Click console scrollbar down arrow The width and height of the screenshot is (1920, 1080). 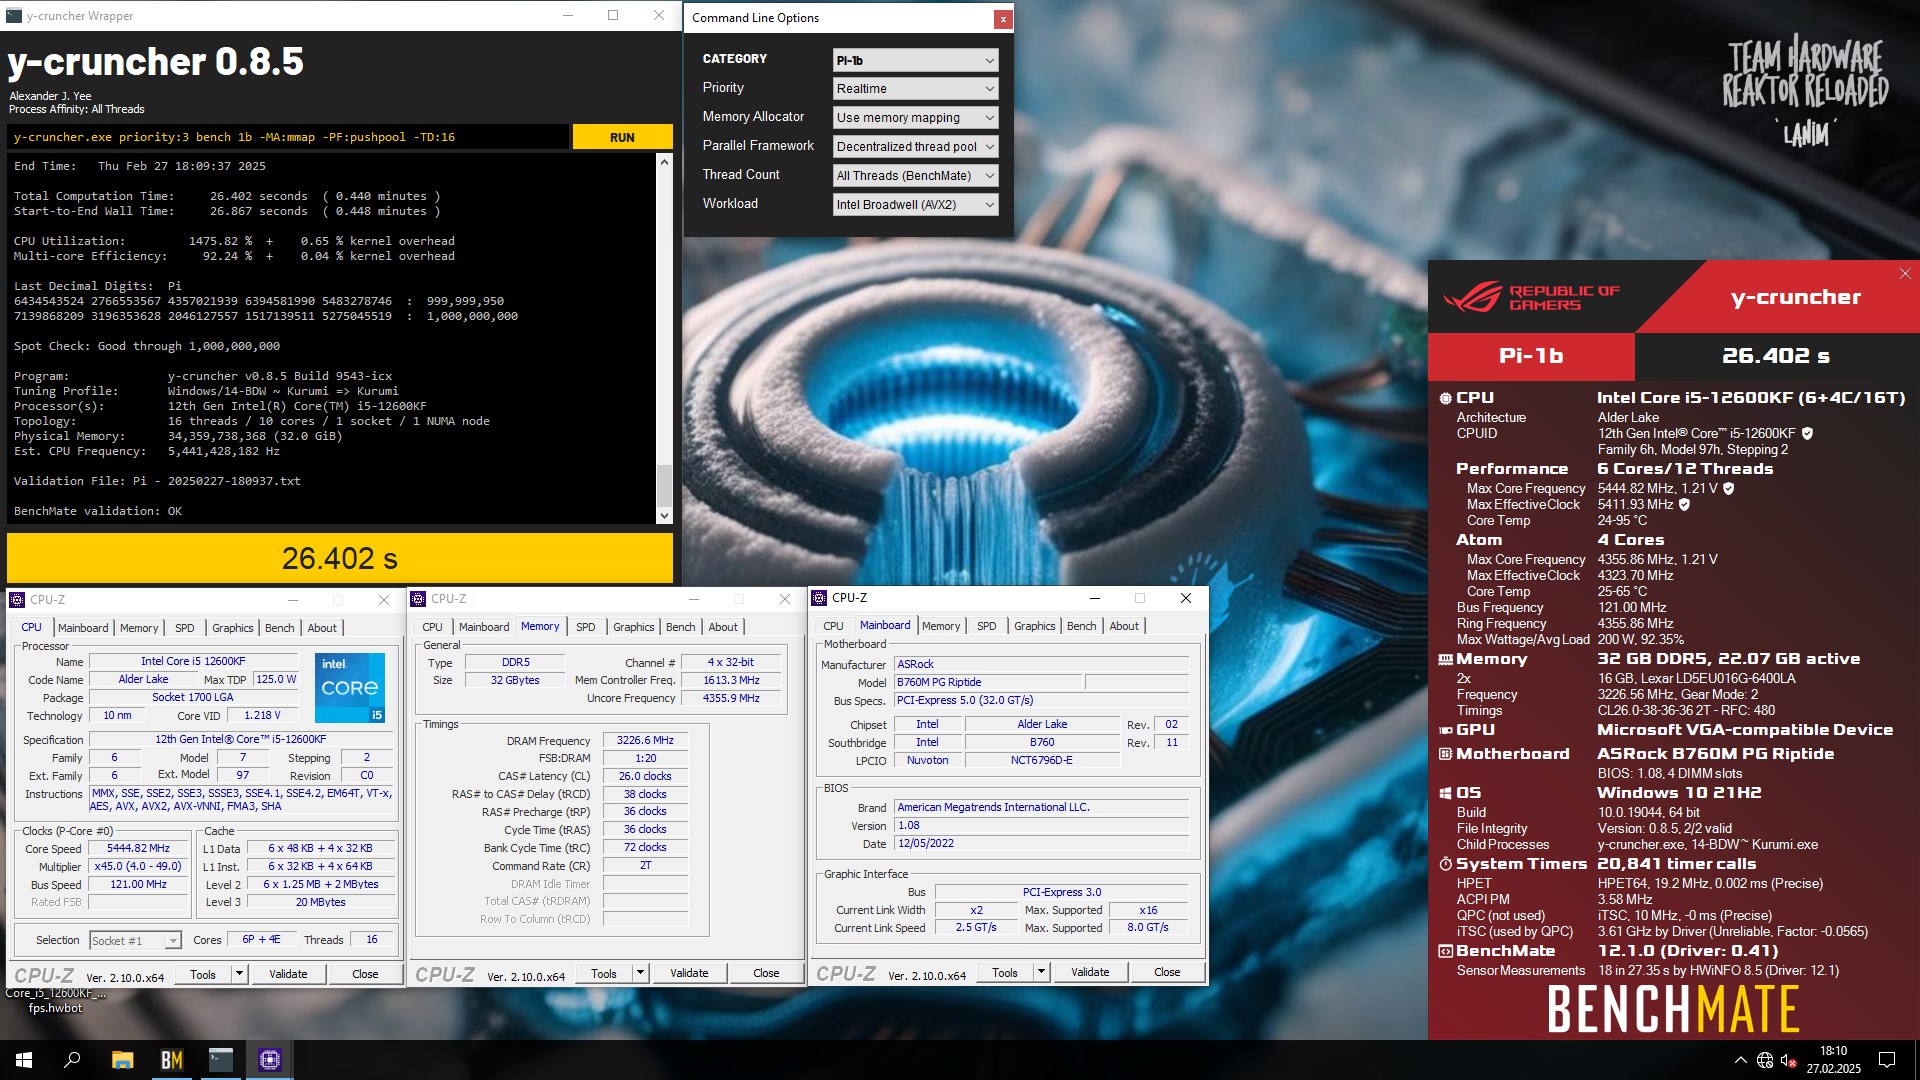(x=664, y=516)
